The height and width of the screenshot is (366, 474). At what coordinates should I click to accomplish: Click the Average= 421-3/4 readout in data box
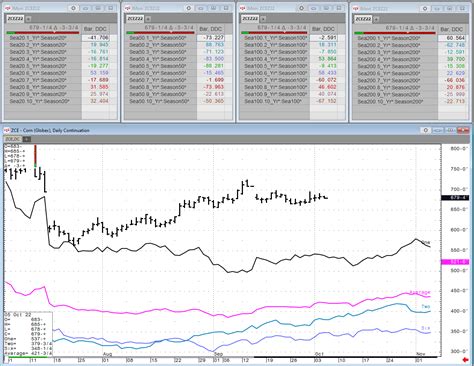pyautogui.click(x=28, y=353)
